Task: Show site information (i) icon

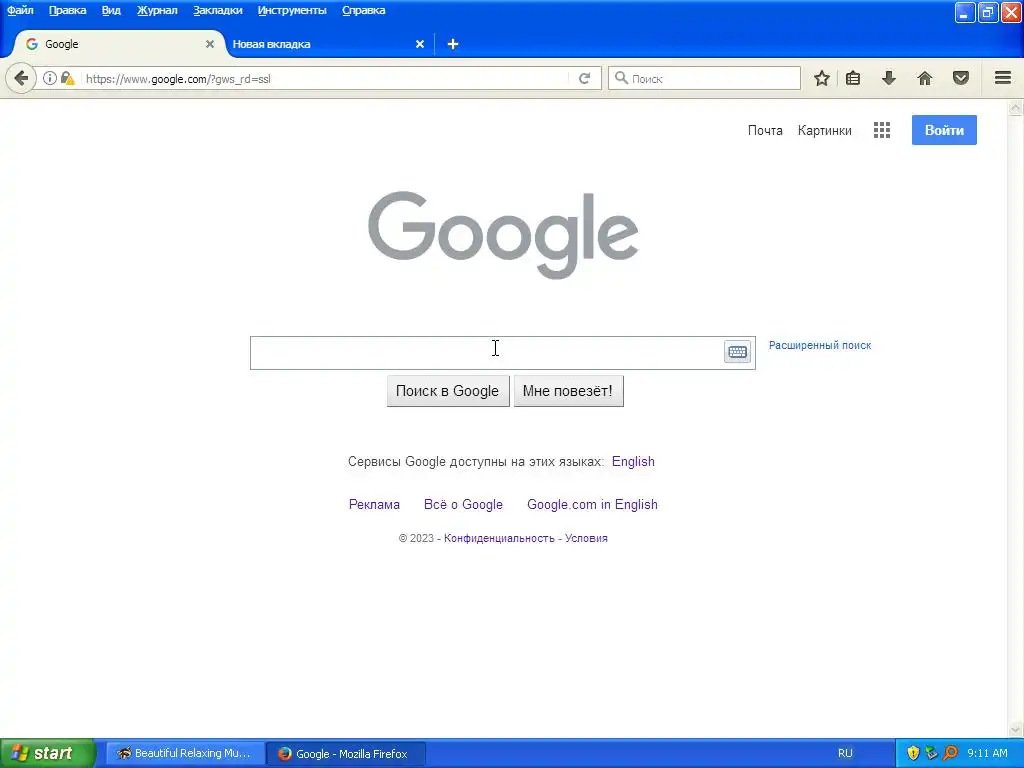Action: coord(50,78)
